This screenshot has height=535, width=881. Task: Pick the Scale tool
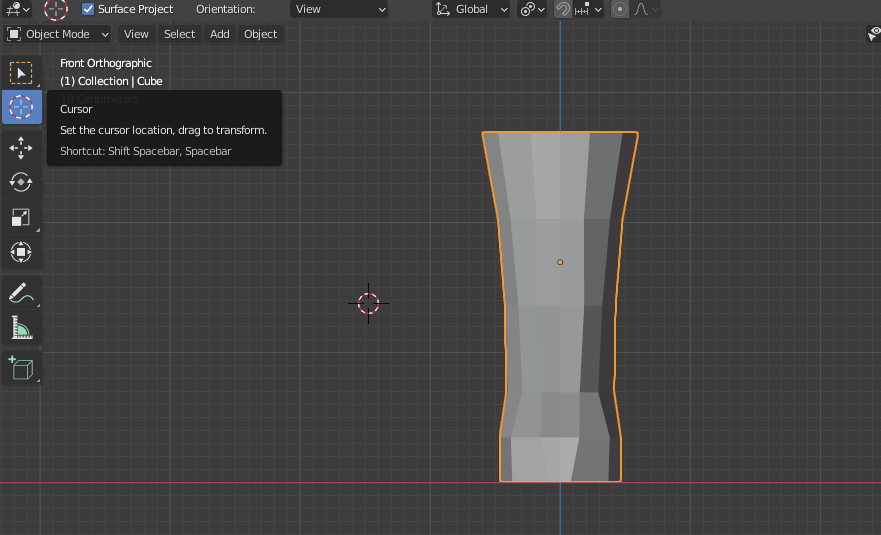(x=21, y=217)
